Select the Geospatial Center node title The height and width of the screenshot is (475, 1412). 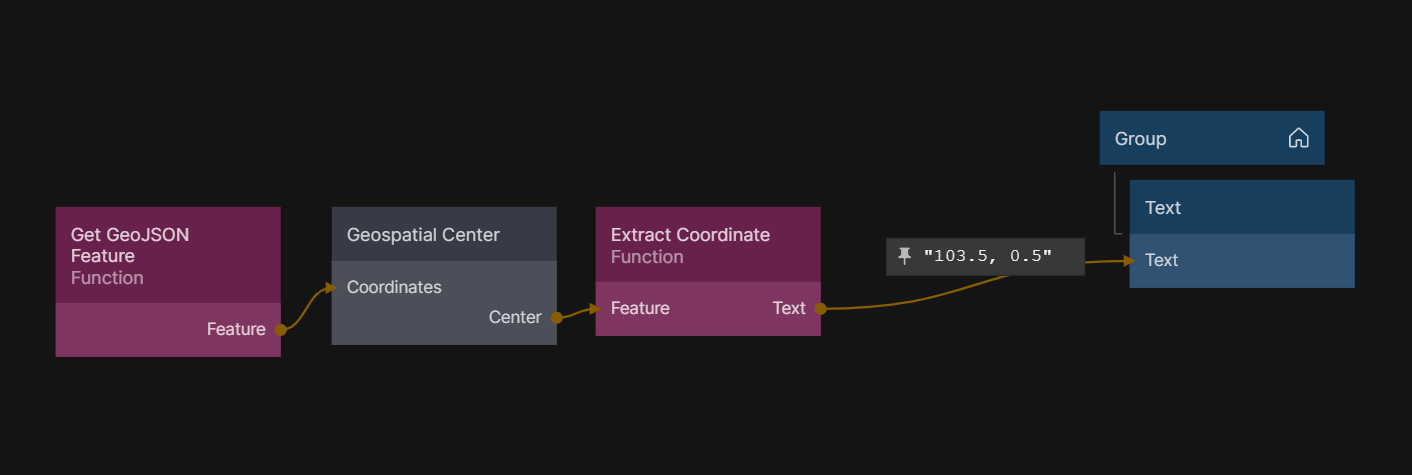coord(423,235)
